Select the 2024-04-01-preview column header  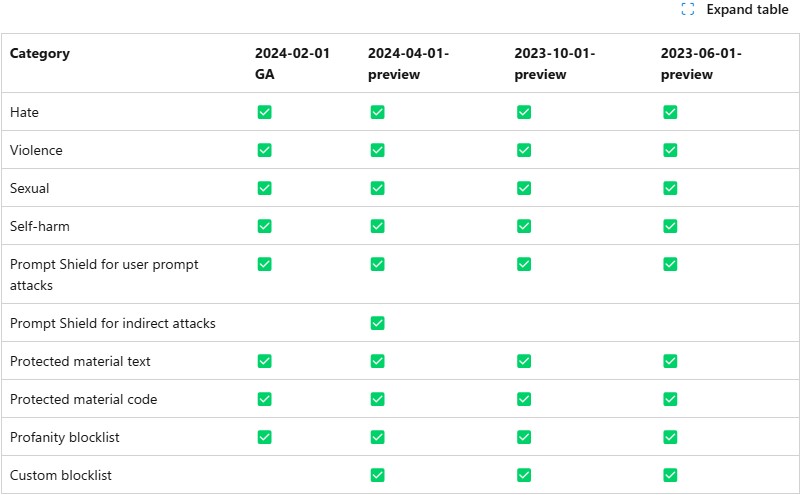click(x=408, y=63)
